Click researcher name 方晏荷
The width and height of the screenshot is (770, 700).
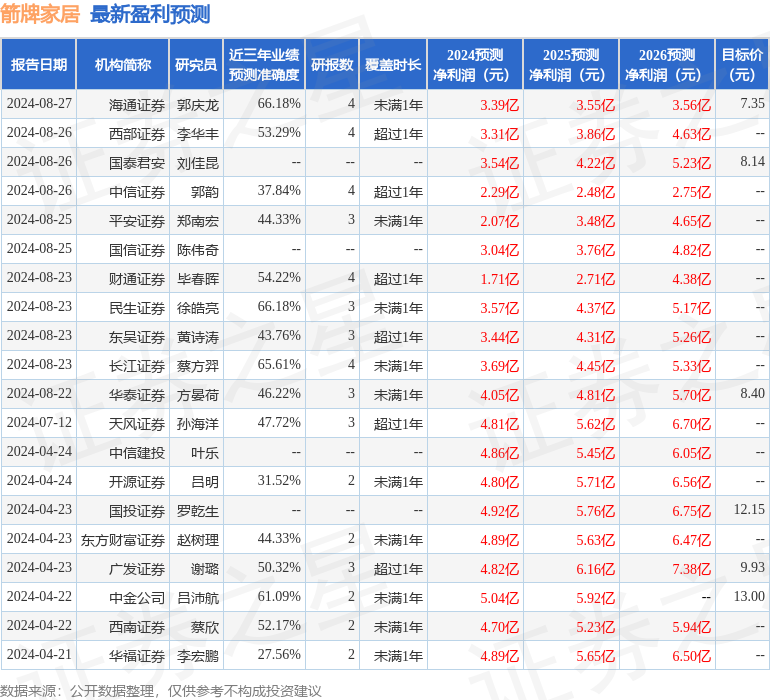[x=198, y=395]
